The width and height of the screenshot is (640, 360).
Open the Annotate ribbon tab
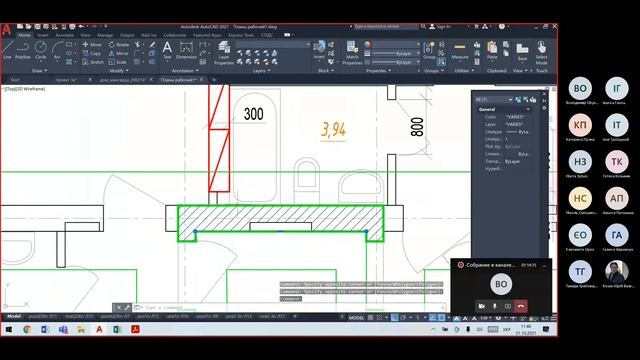[64, 36]
